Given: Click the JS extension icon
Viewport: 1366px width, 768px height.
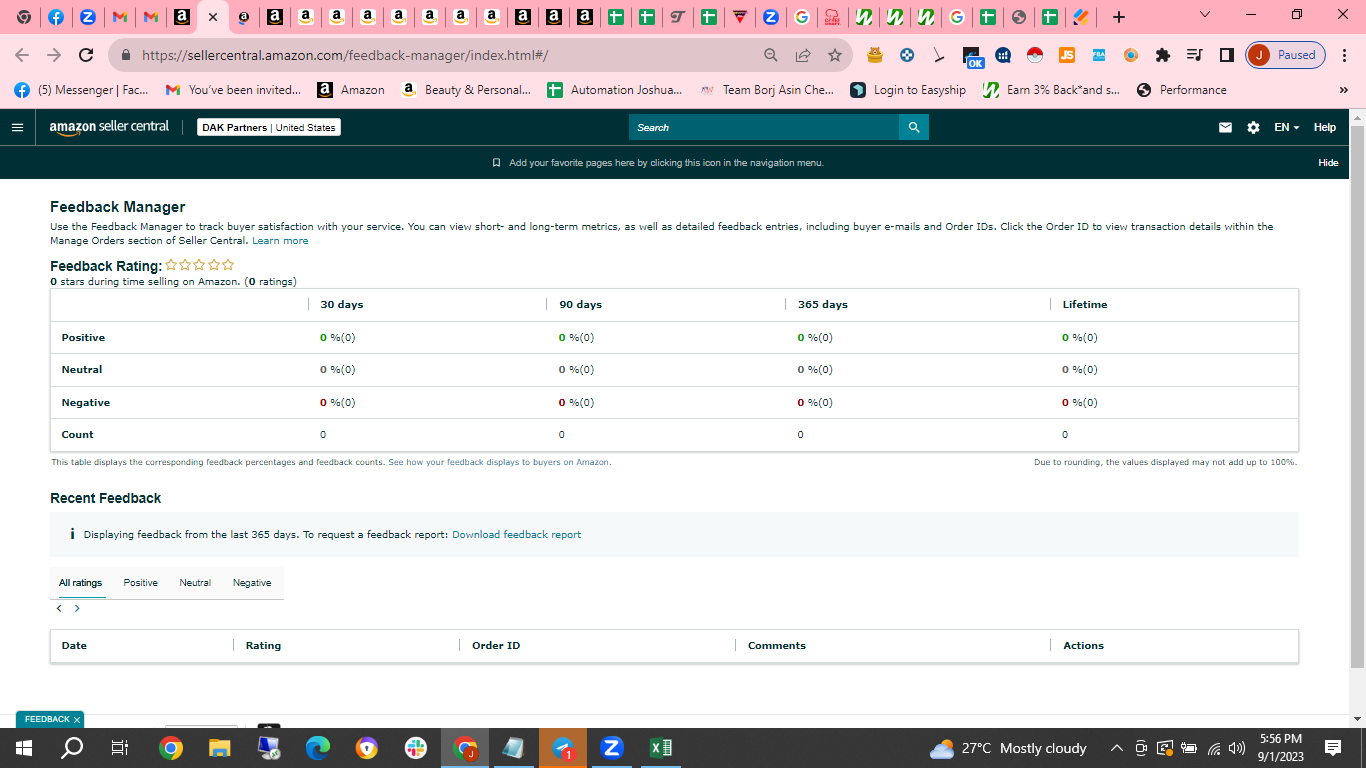Looking at the screenshot, I should pyautogui.click(x=1066, y=55).
